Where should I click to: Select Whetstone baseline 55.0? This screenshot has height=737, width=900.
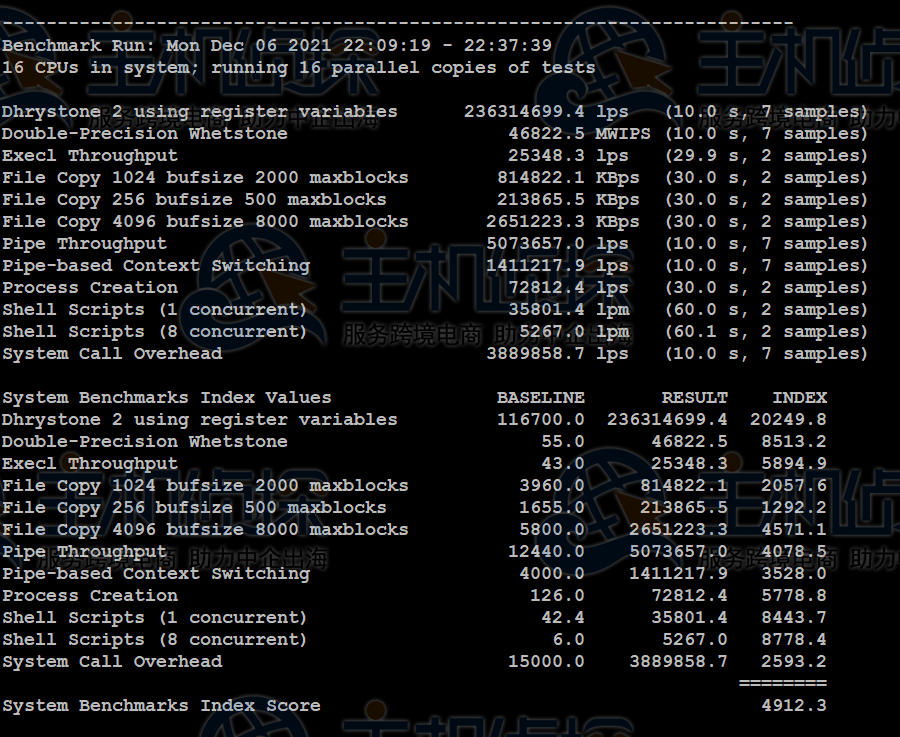(x=562, y=441)
